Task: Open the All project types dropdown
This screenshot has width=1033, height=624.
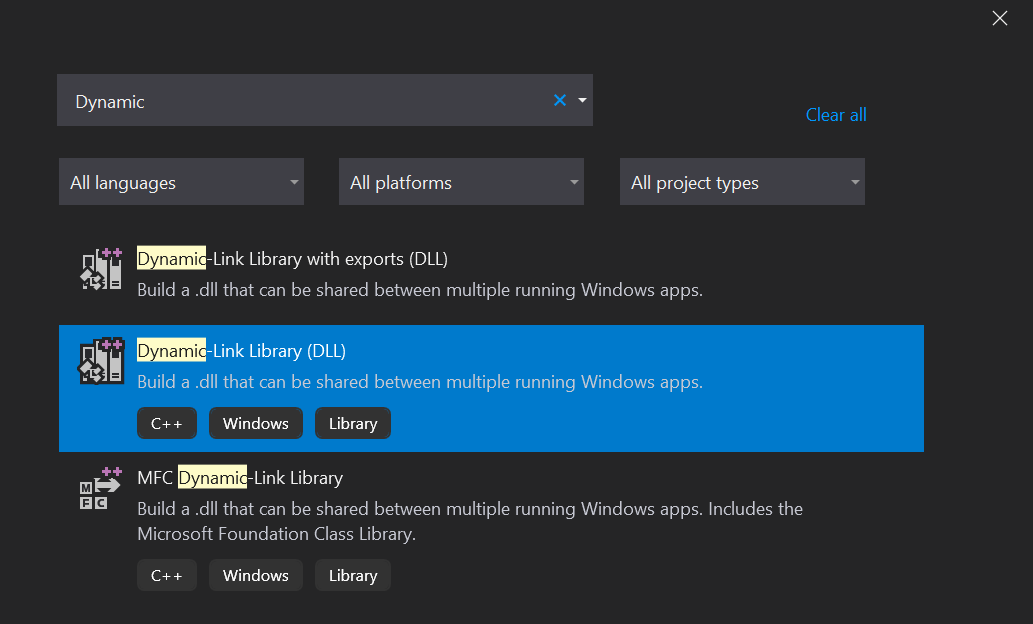Action: (742, 182)
